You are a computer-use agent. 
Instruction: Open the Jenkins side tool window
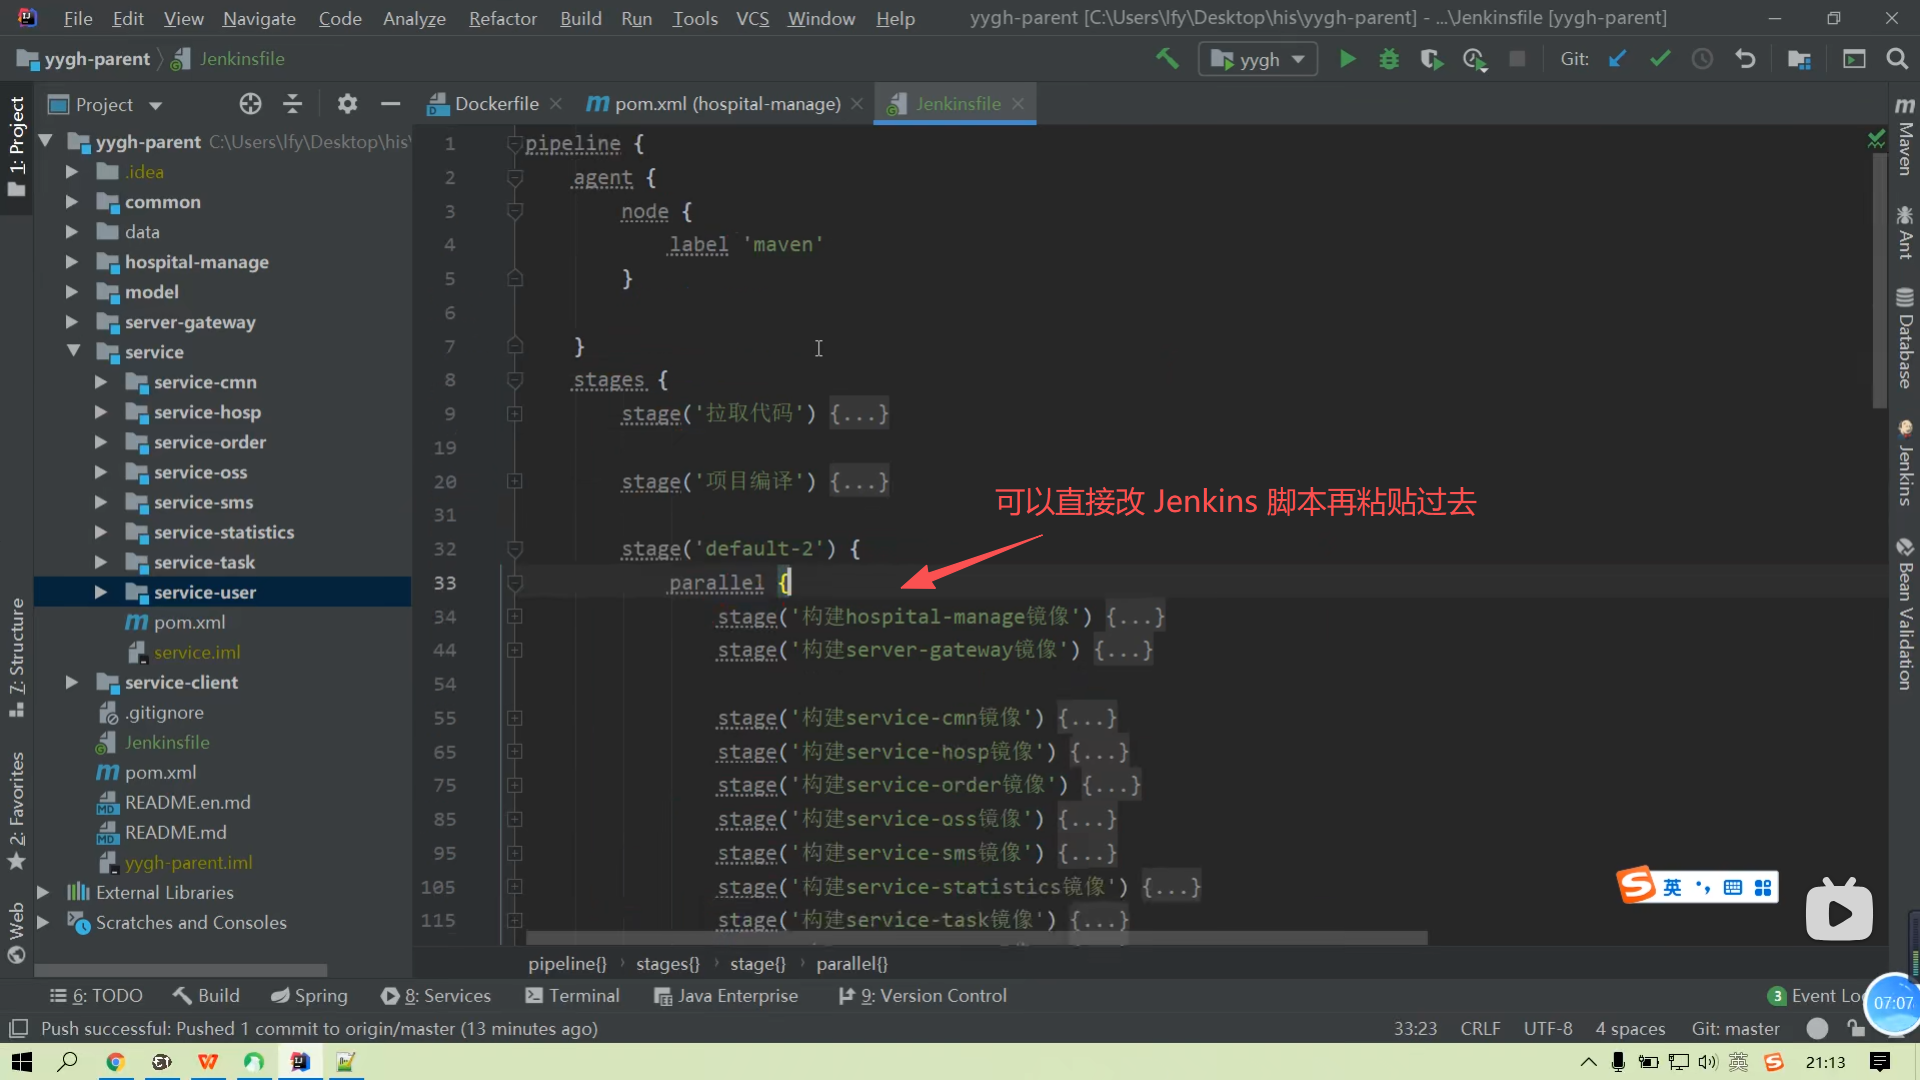point(1905,463)
